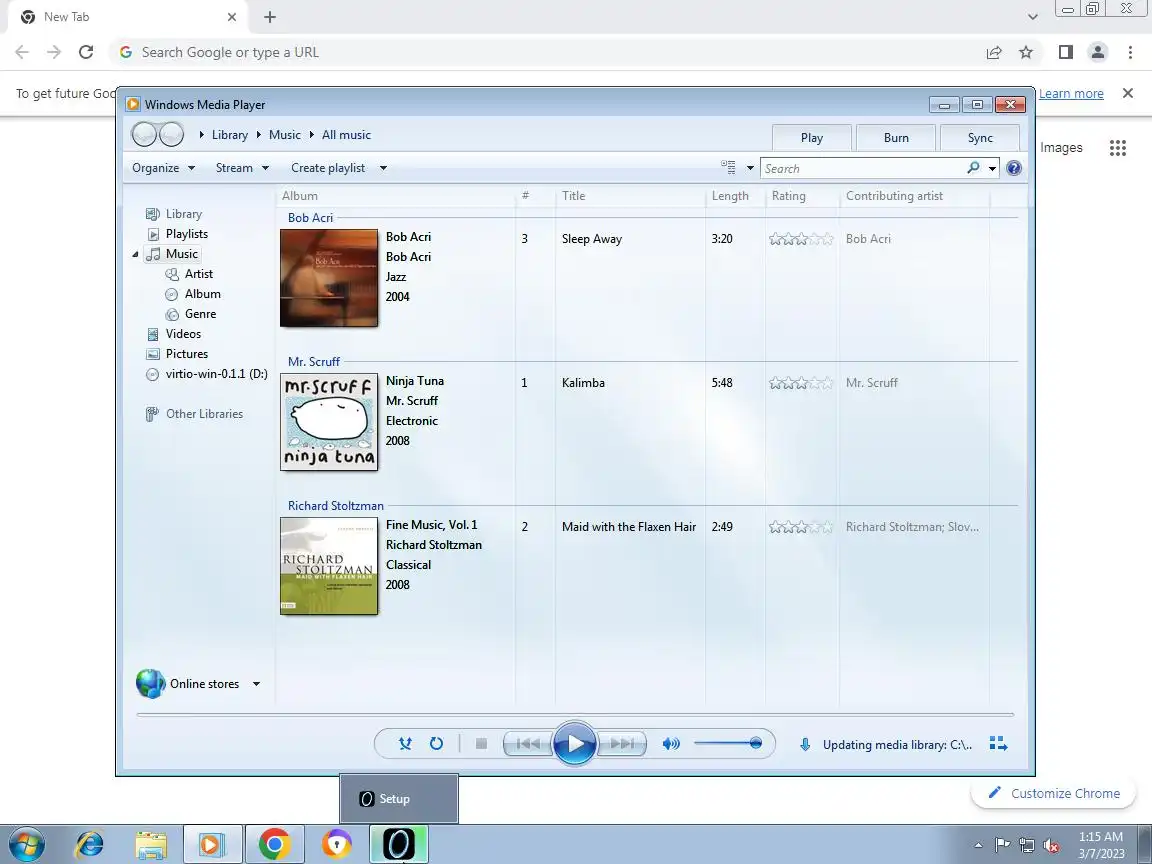Skip to the next track
The image size is (1152, 864).
tap(622, 744)
